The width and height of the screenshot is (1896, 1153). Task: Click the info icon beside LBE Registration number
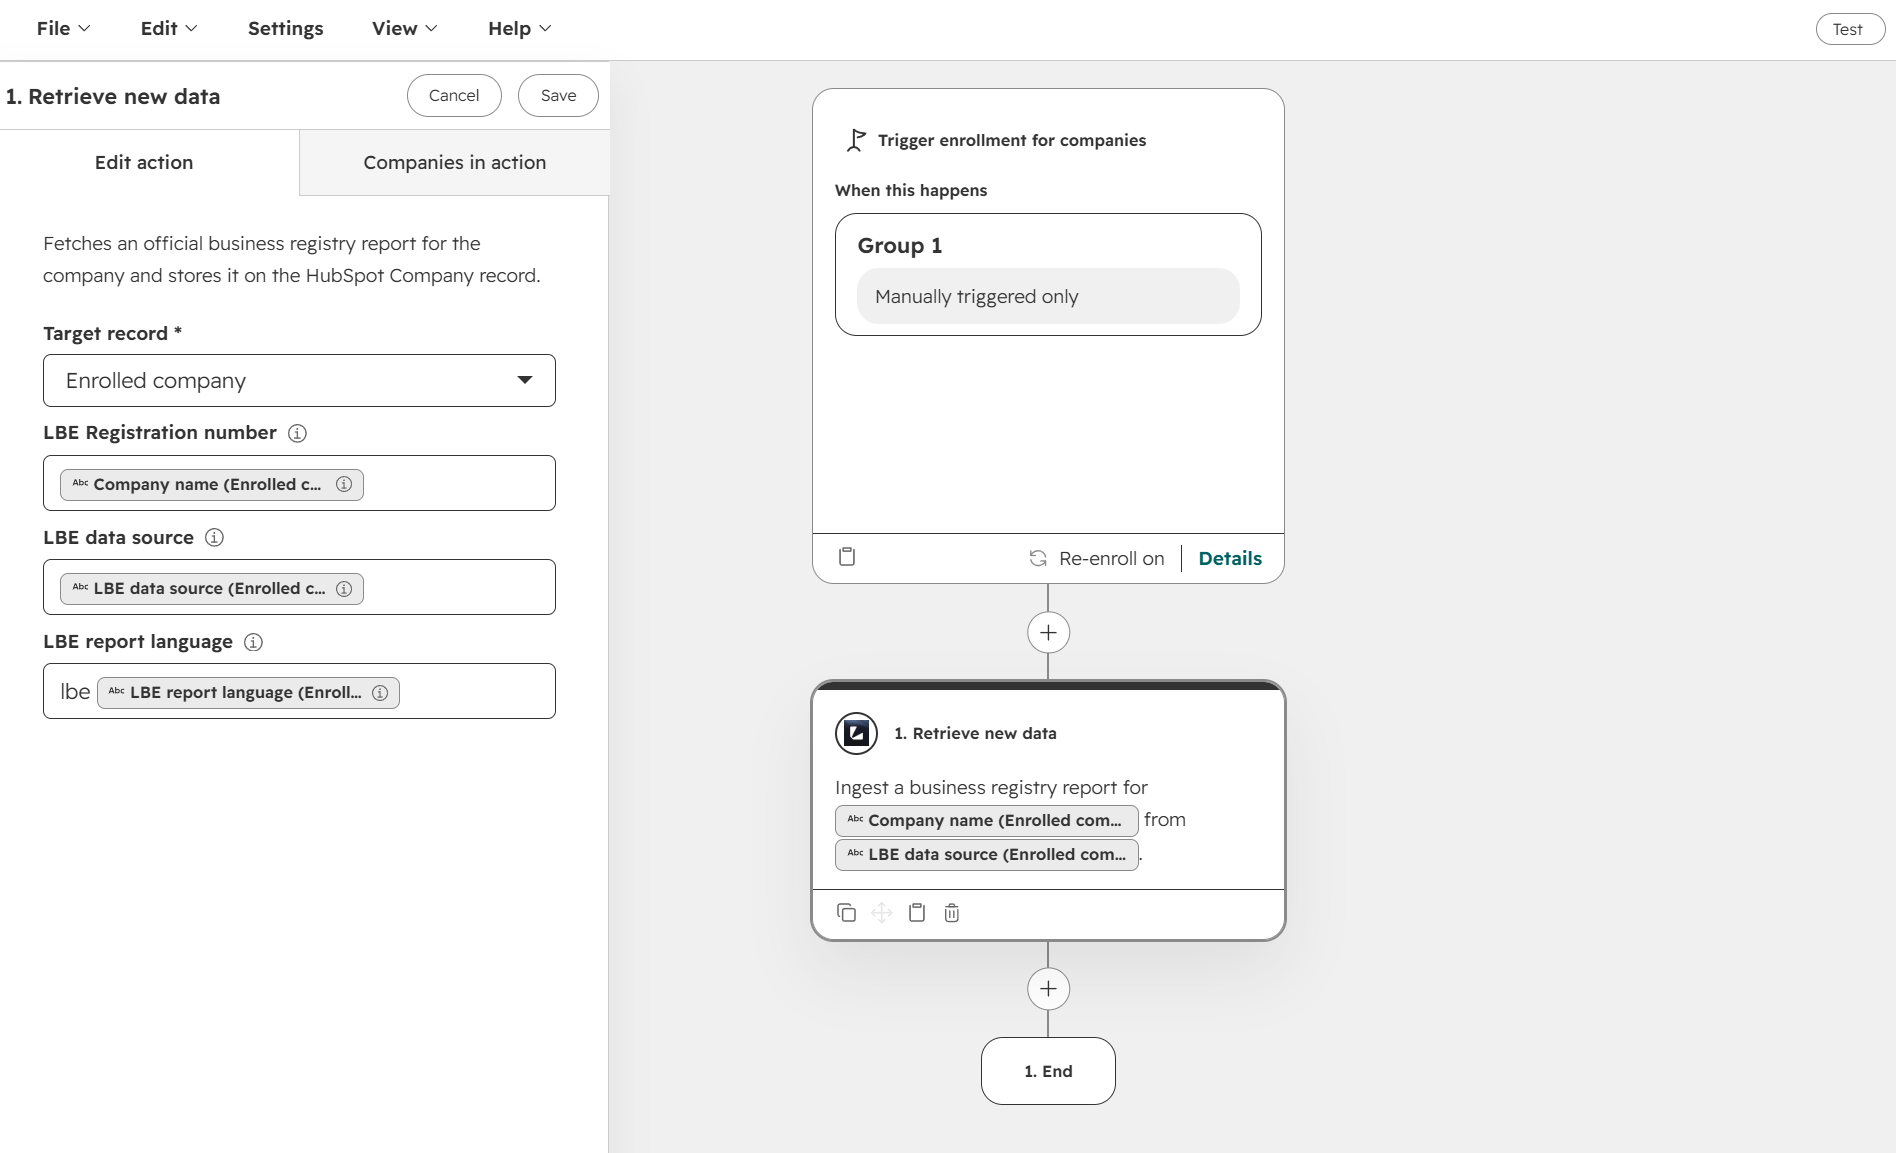[297, 433]
